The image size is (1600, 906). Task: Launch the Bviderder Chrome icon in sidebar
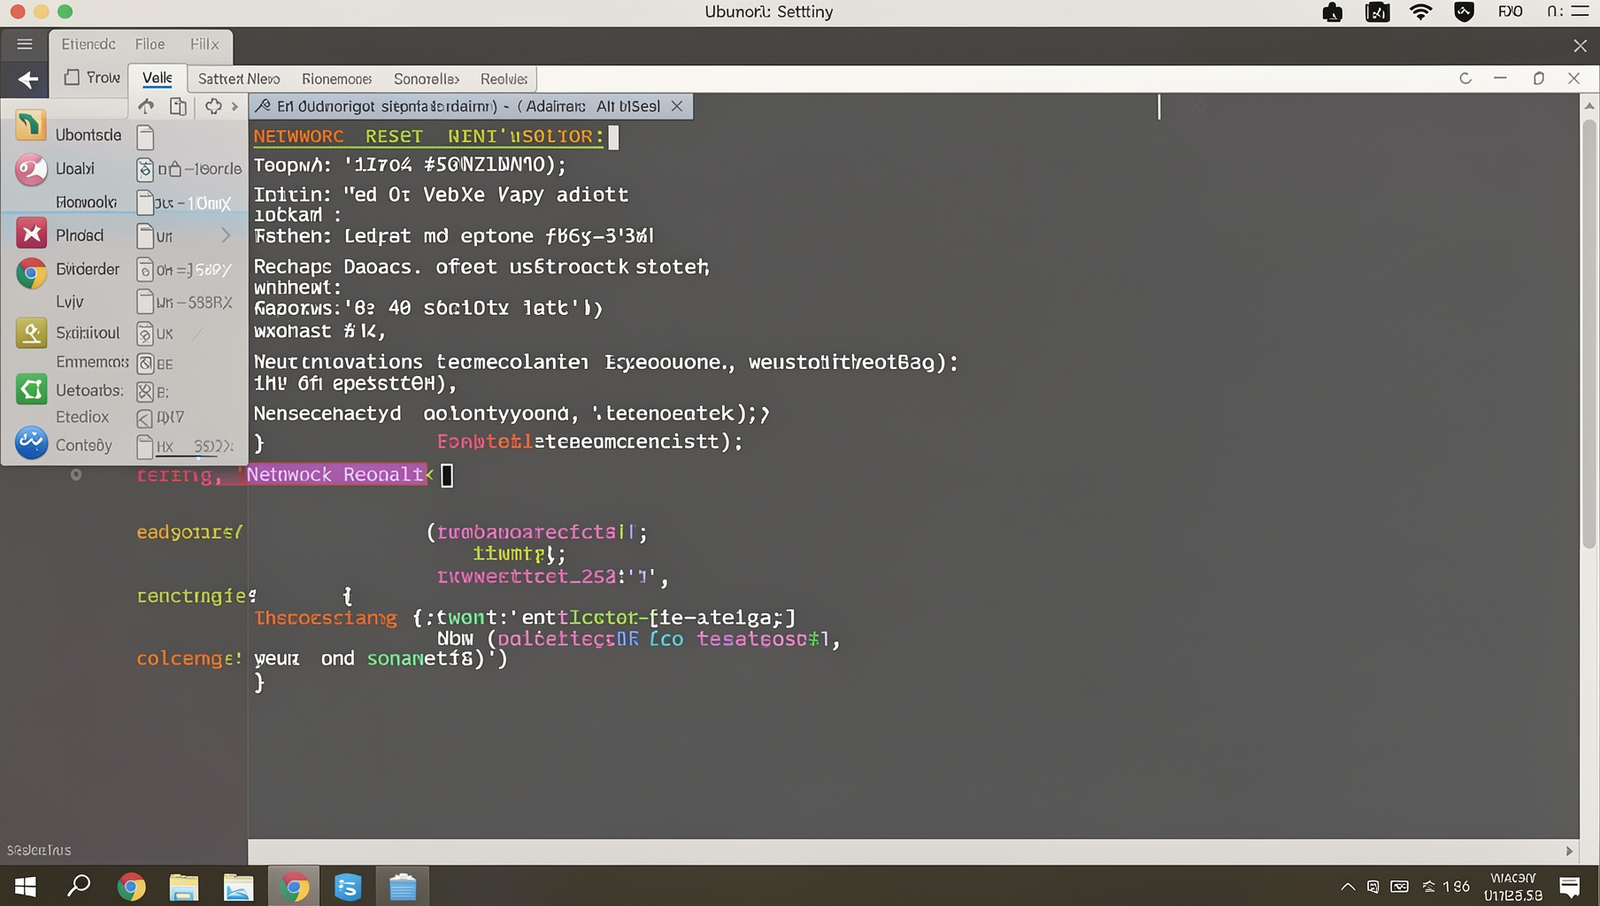(x=31, y=271)
